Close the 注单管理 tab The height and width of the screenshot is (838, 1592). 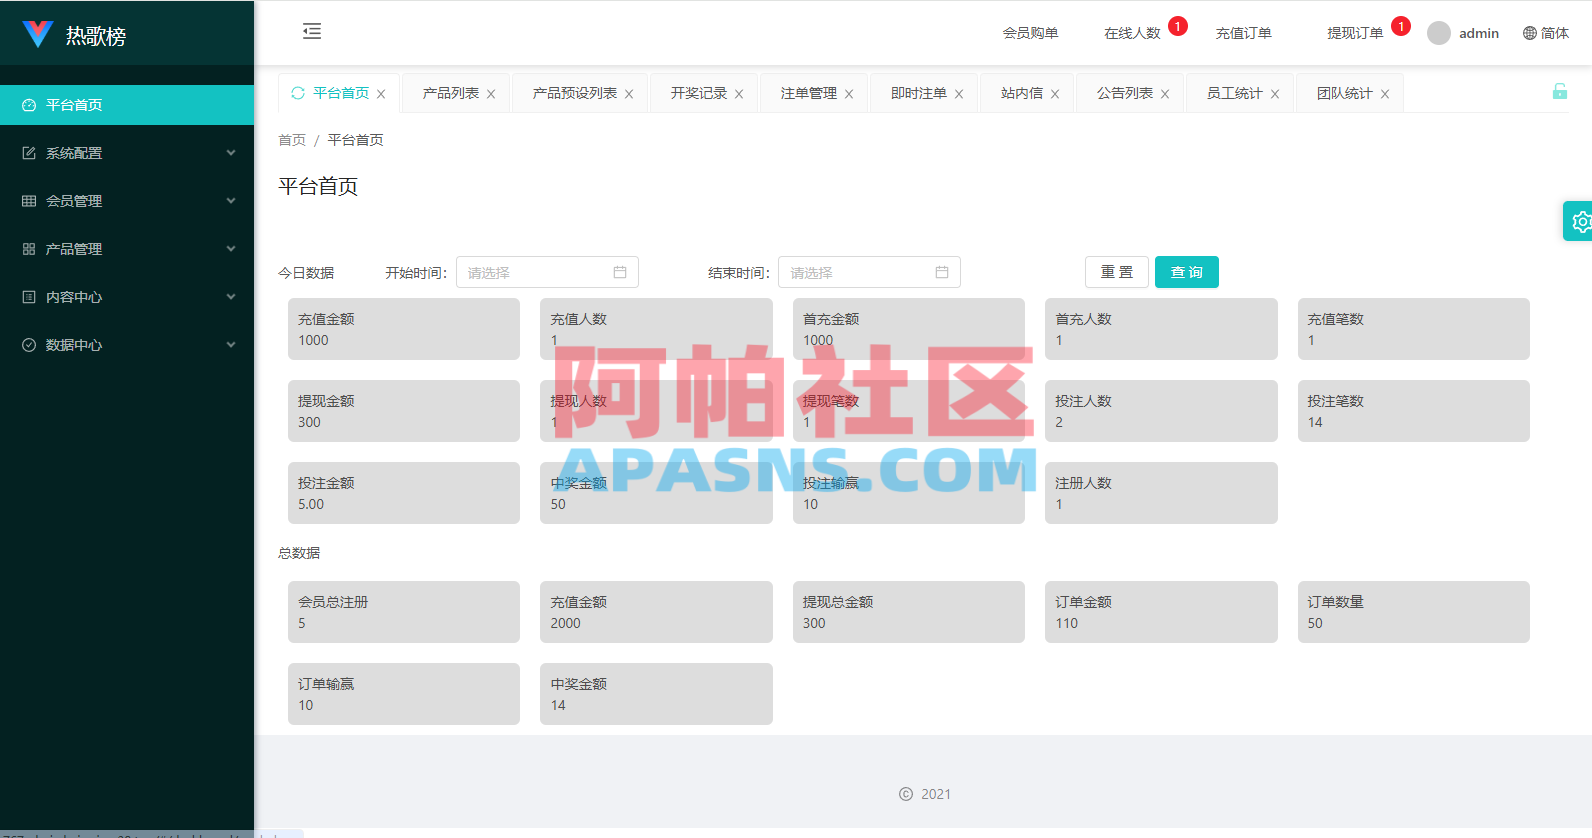pos(849,94)
